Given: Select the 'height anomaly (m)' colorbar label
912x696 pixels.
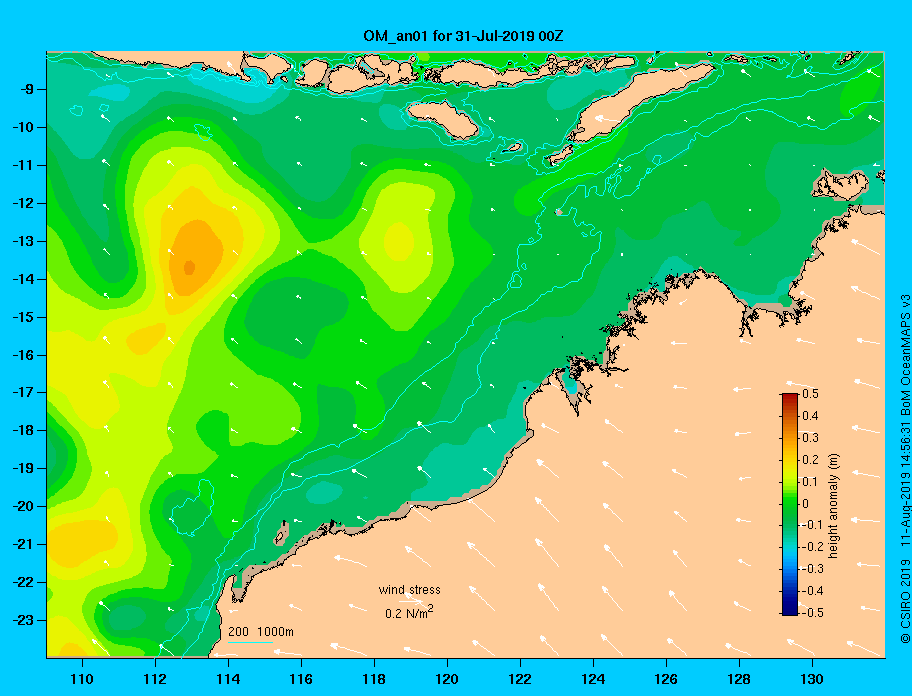Looking at the screenshot, I should [833, 506].
